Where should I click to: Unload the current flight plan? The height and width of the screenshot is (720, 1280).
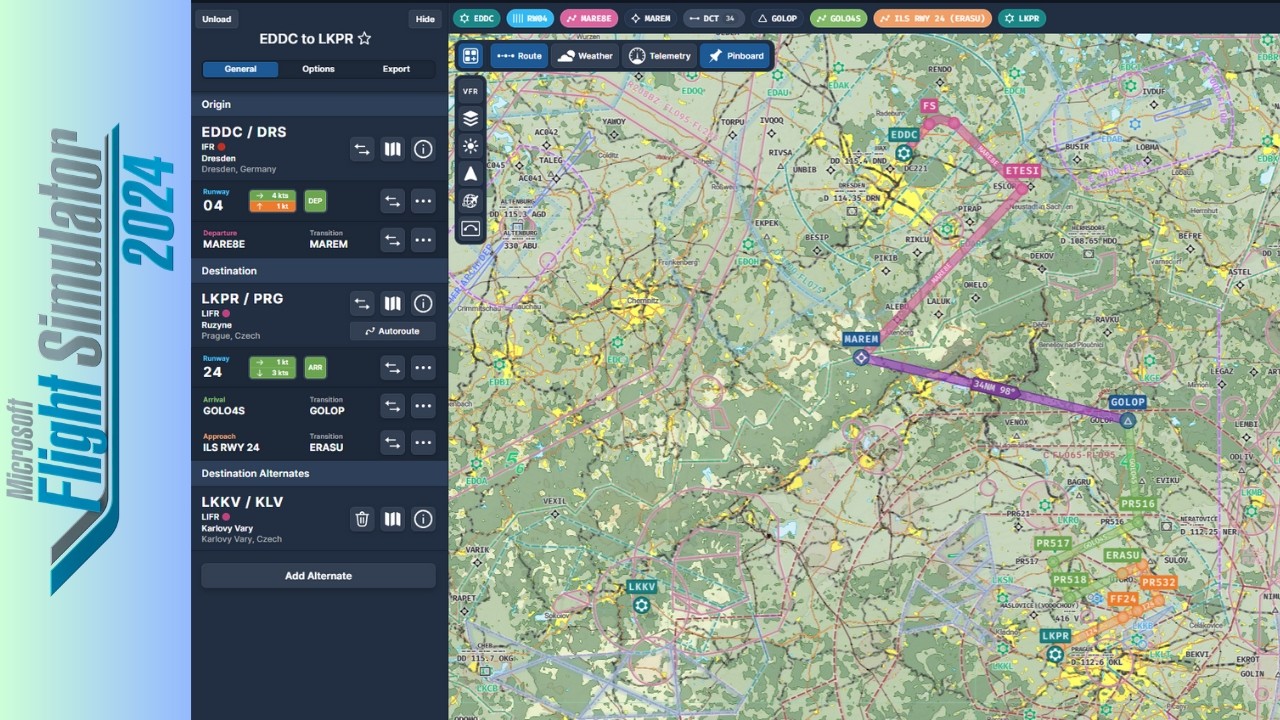click(216, 19)
